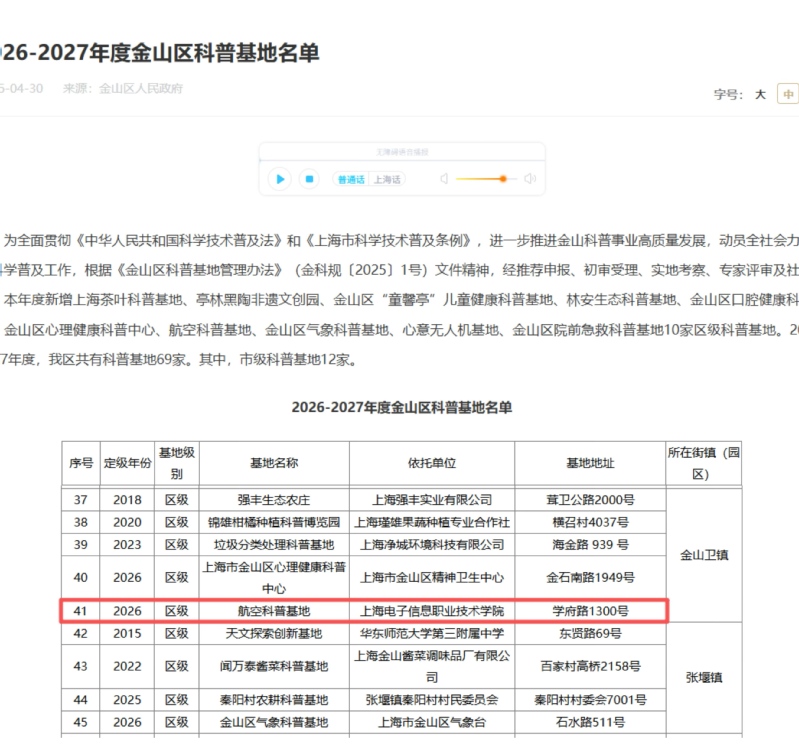The width and height of the screenshot is (799, 750).
Task: Select the address cell 横召村4037号
Action: tap(590, 522)
